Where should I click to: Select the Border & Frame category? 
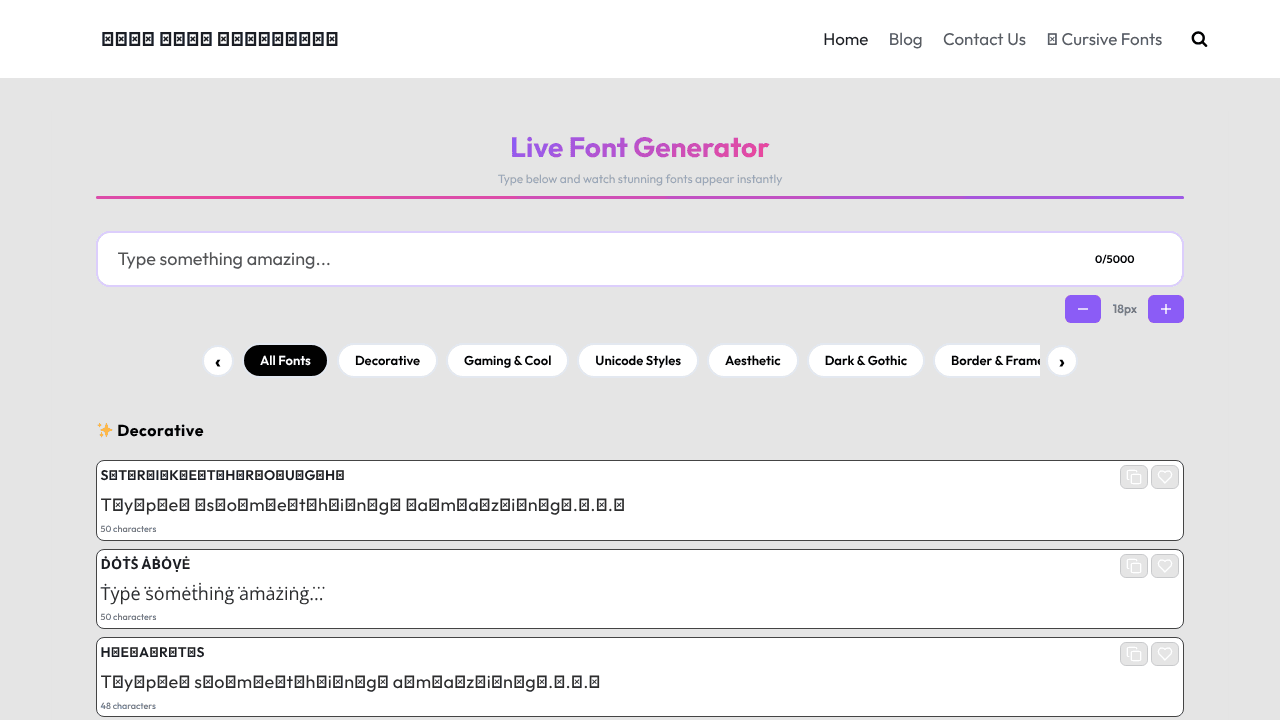[988, 361]
